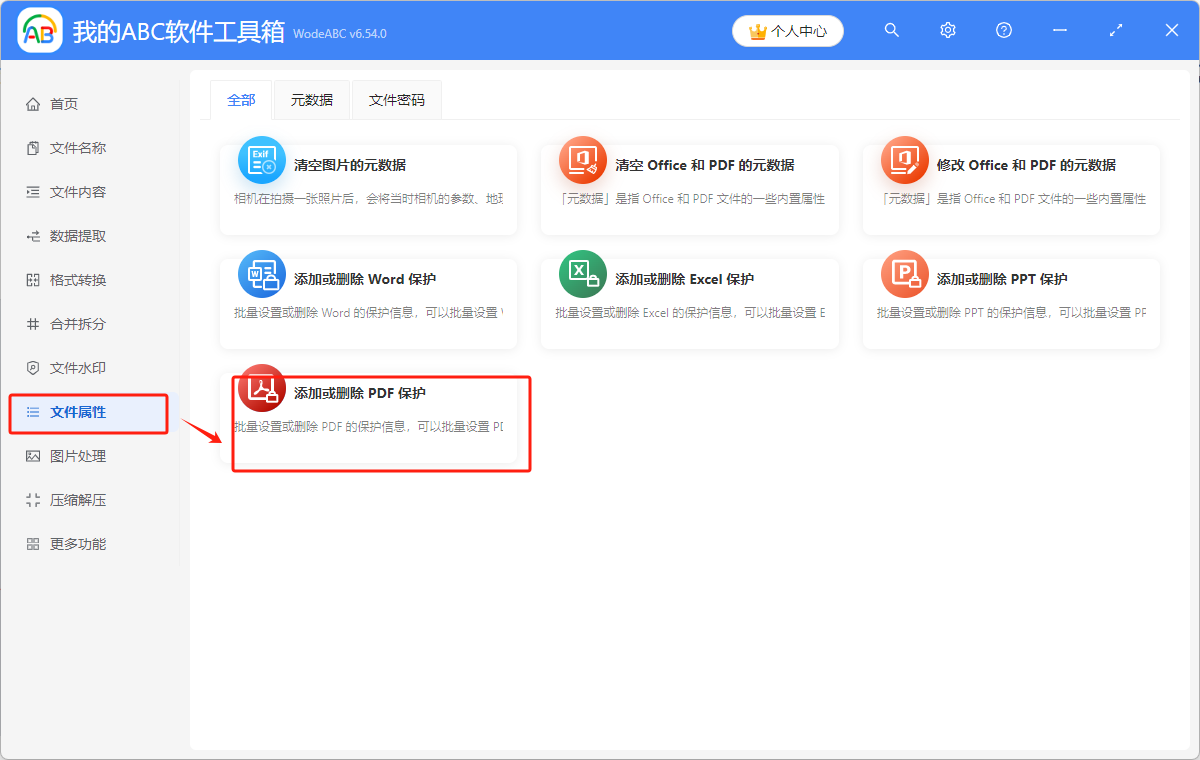Click 清空 Office 和 PDF 的元数据 icon
This screenshot has height=760, width=1200.
[x=583, y=160]
